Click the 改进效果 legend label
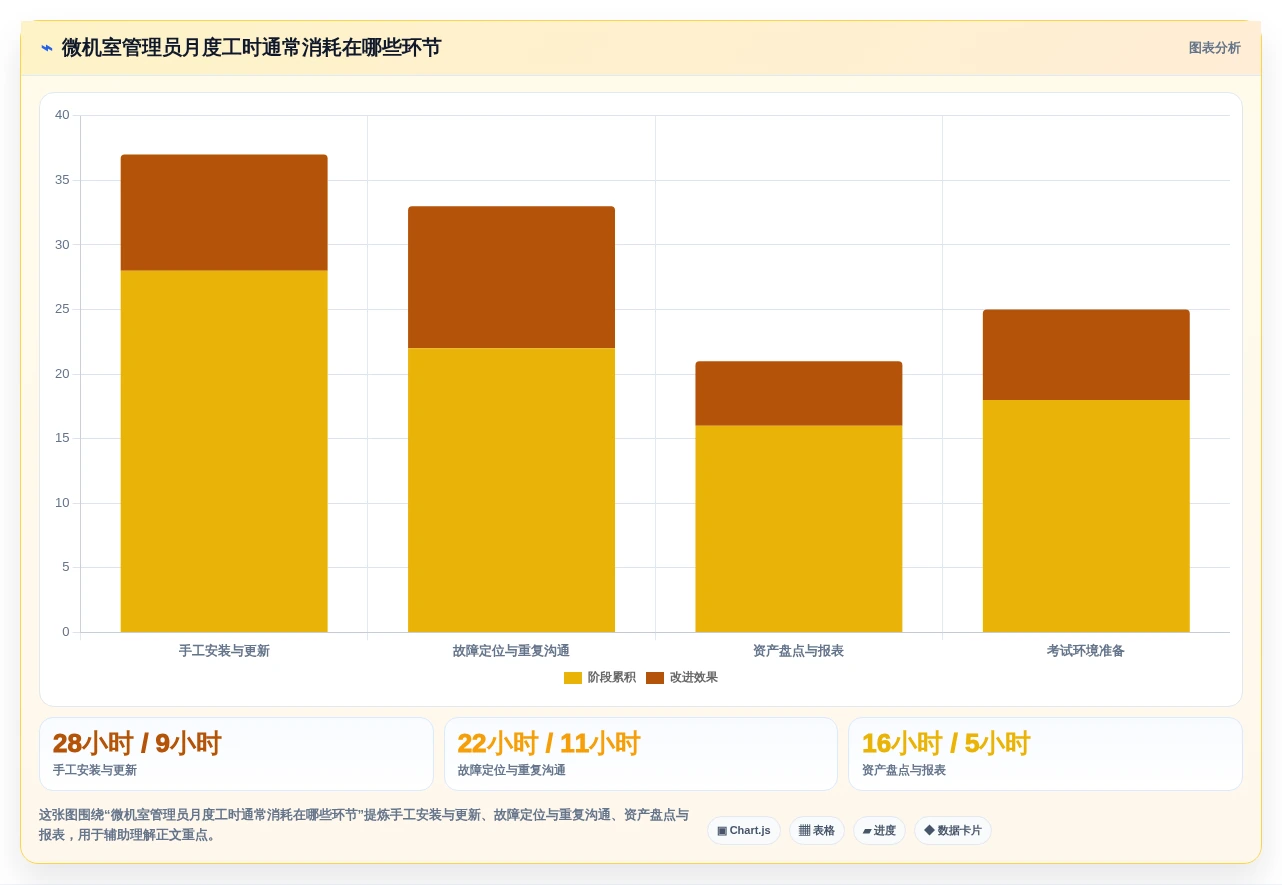 pos(694,678)
